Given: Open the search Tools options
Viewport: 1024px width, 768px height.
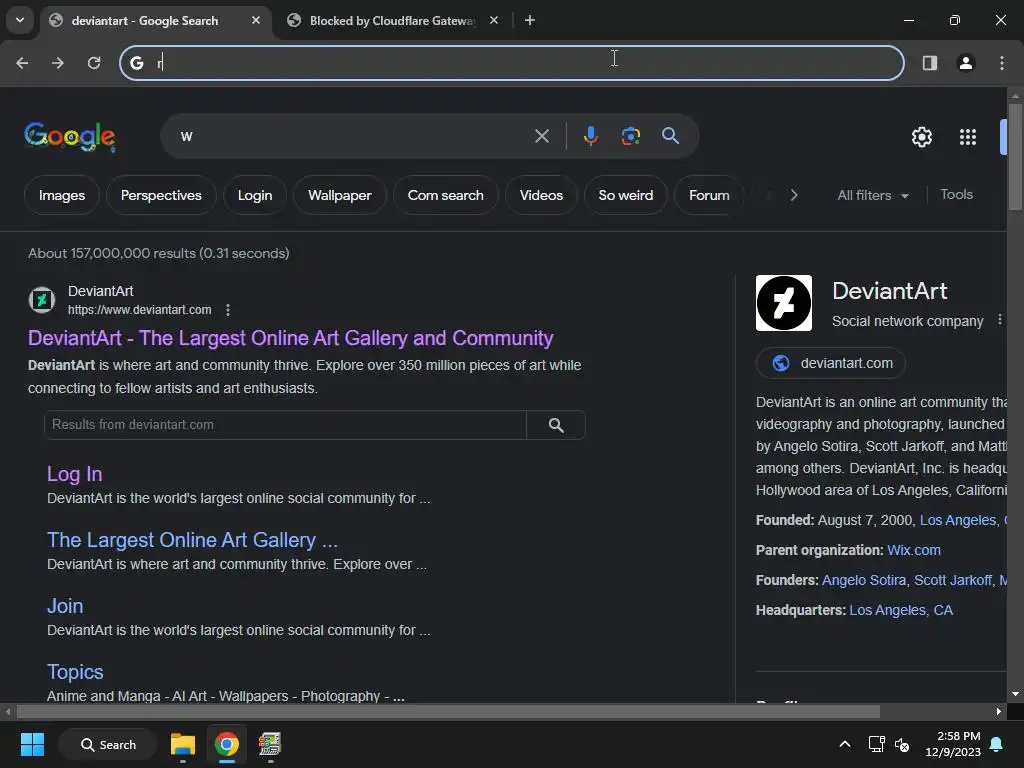Looking at the screenshot, I should 956,195.
